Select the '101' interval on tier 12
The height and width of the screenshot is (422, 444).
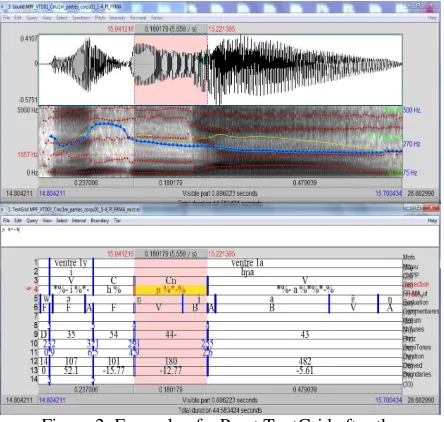pyautogui.click(x=114, y=361)
